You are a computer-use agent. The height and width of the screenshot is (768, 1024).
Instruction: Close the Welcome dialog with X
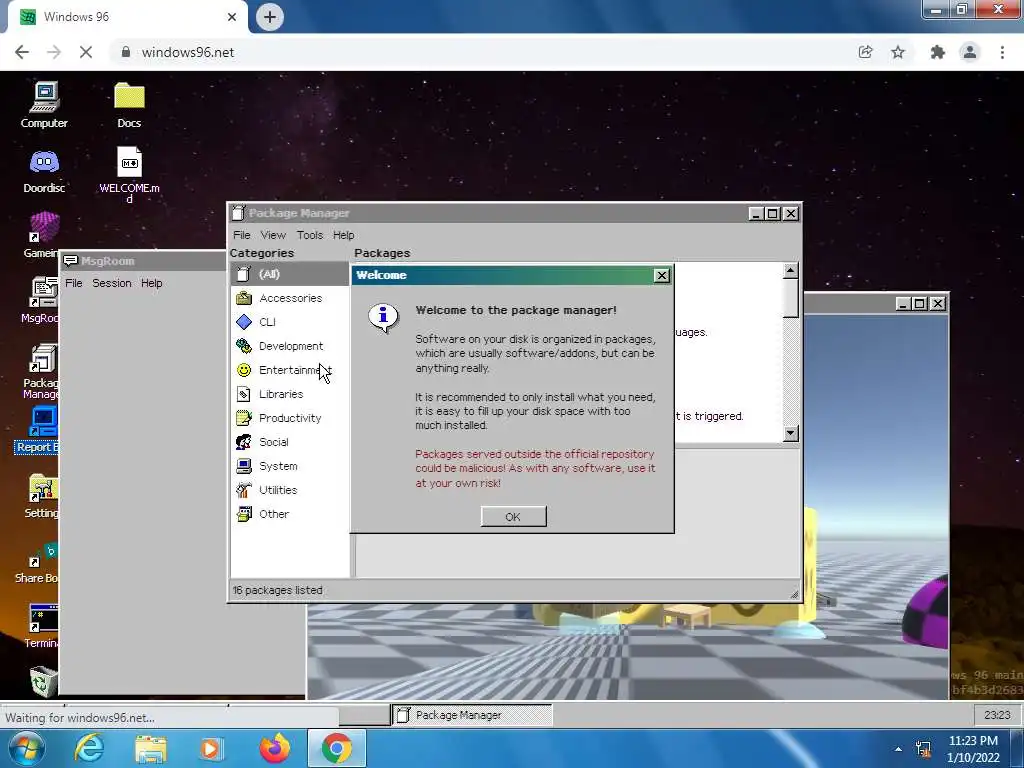pyautogui.click(x=662, y=276)
